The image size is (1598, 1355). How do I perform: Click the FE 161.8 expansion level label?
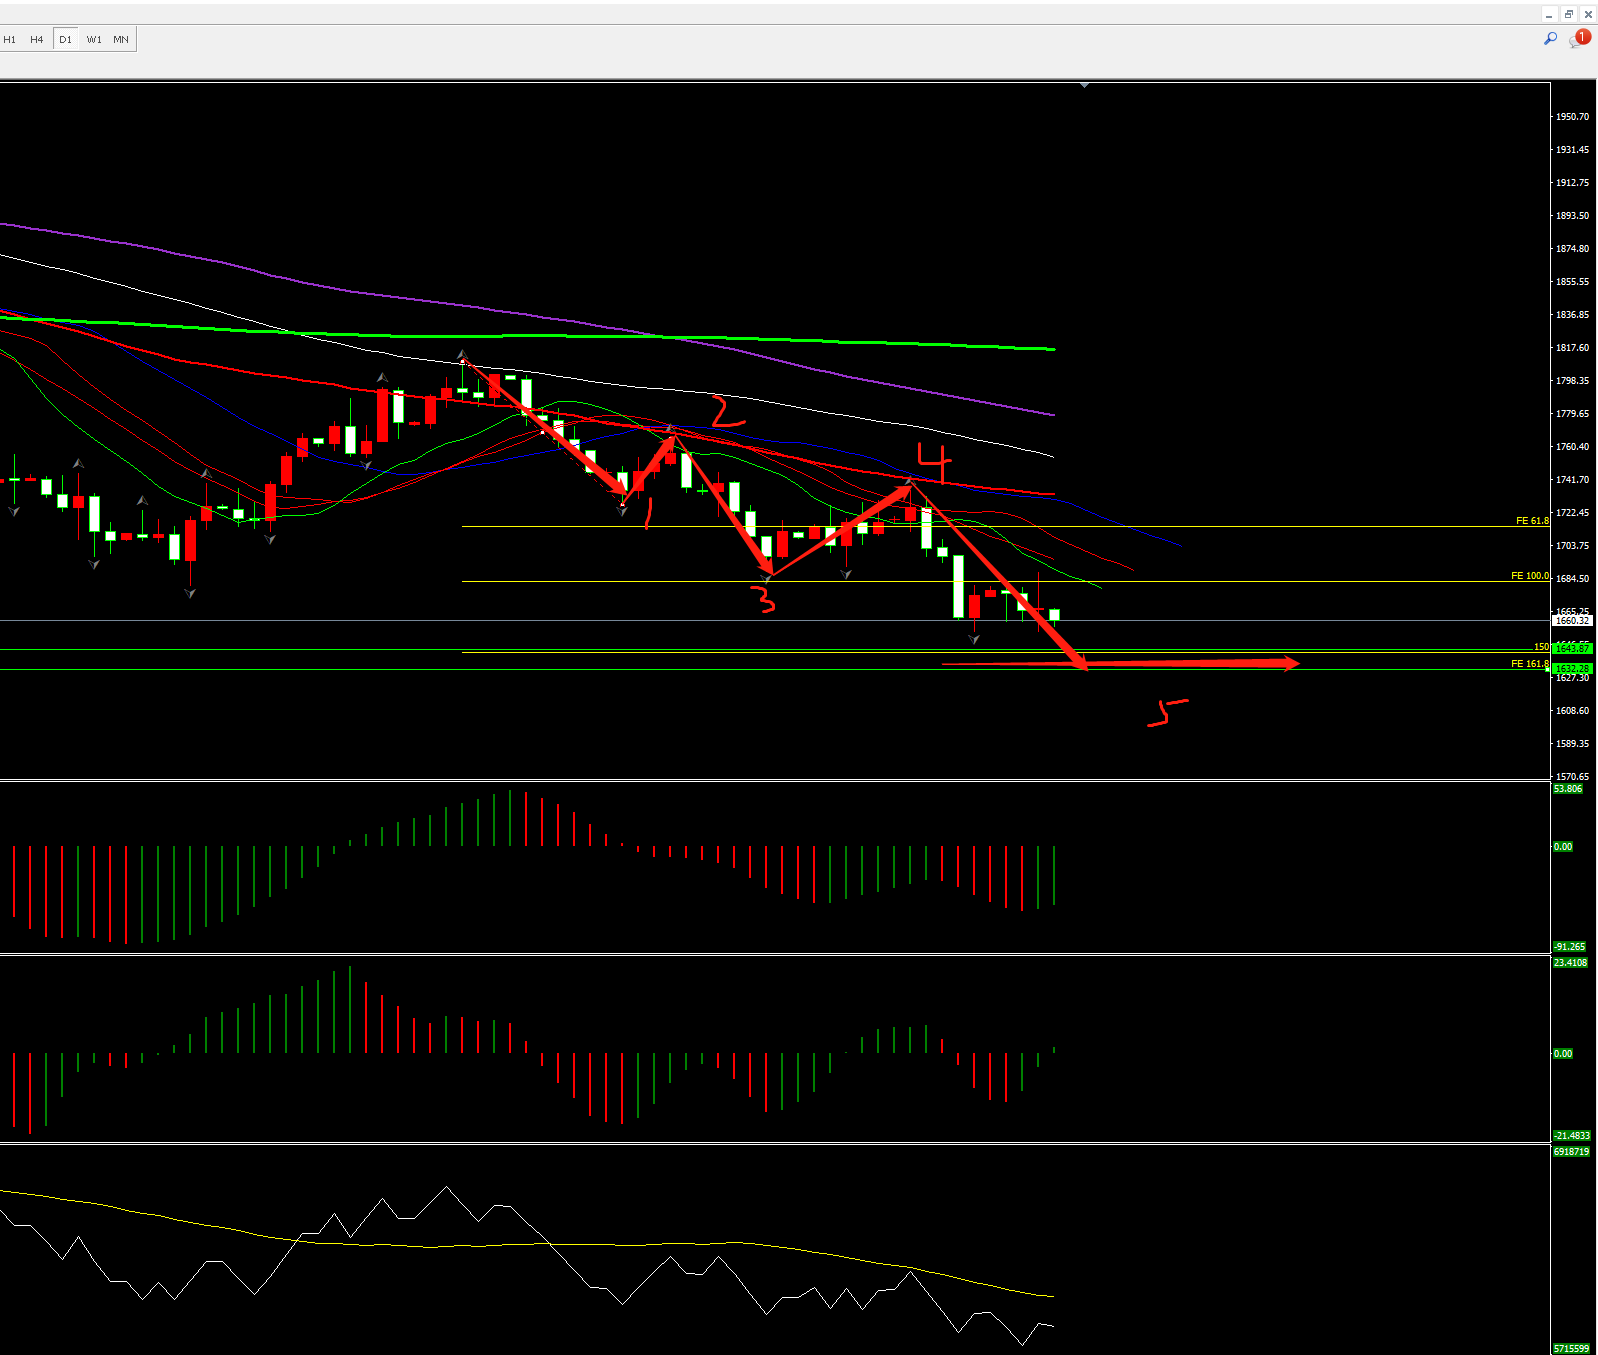1529,664
